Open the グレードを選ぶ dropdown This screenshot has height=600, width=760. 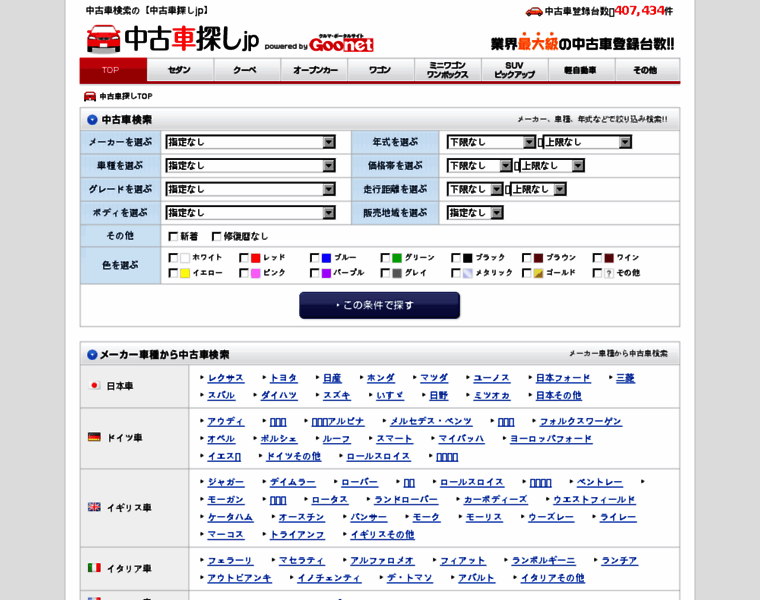[251, 189]
